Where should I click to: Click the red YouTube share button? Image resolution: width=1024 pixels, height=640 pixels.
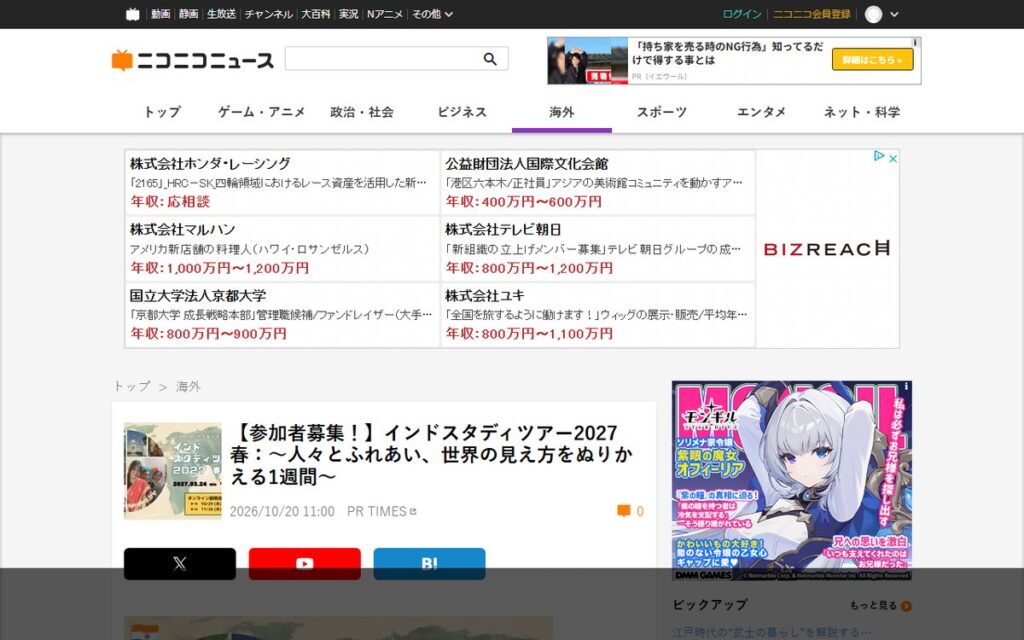(304, 564)
